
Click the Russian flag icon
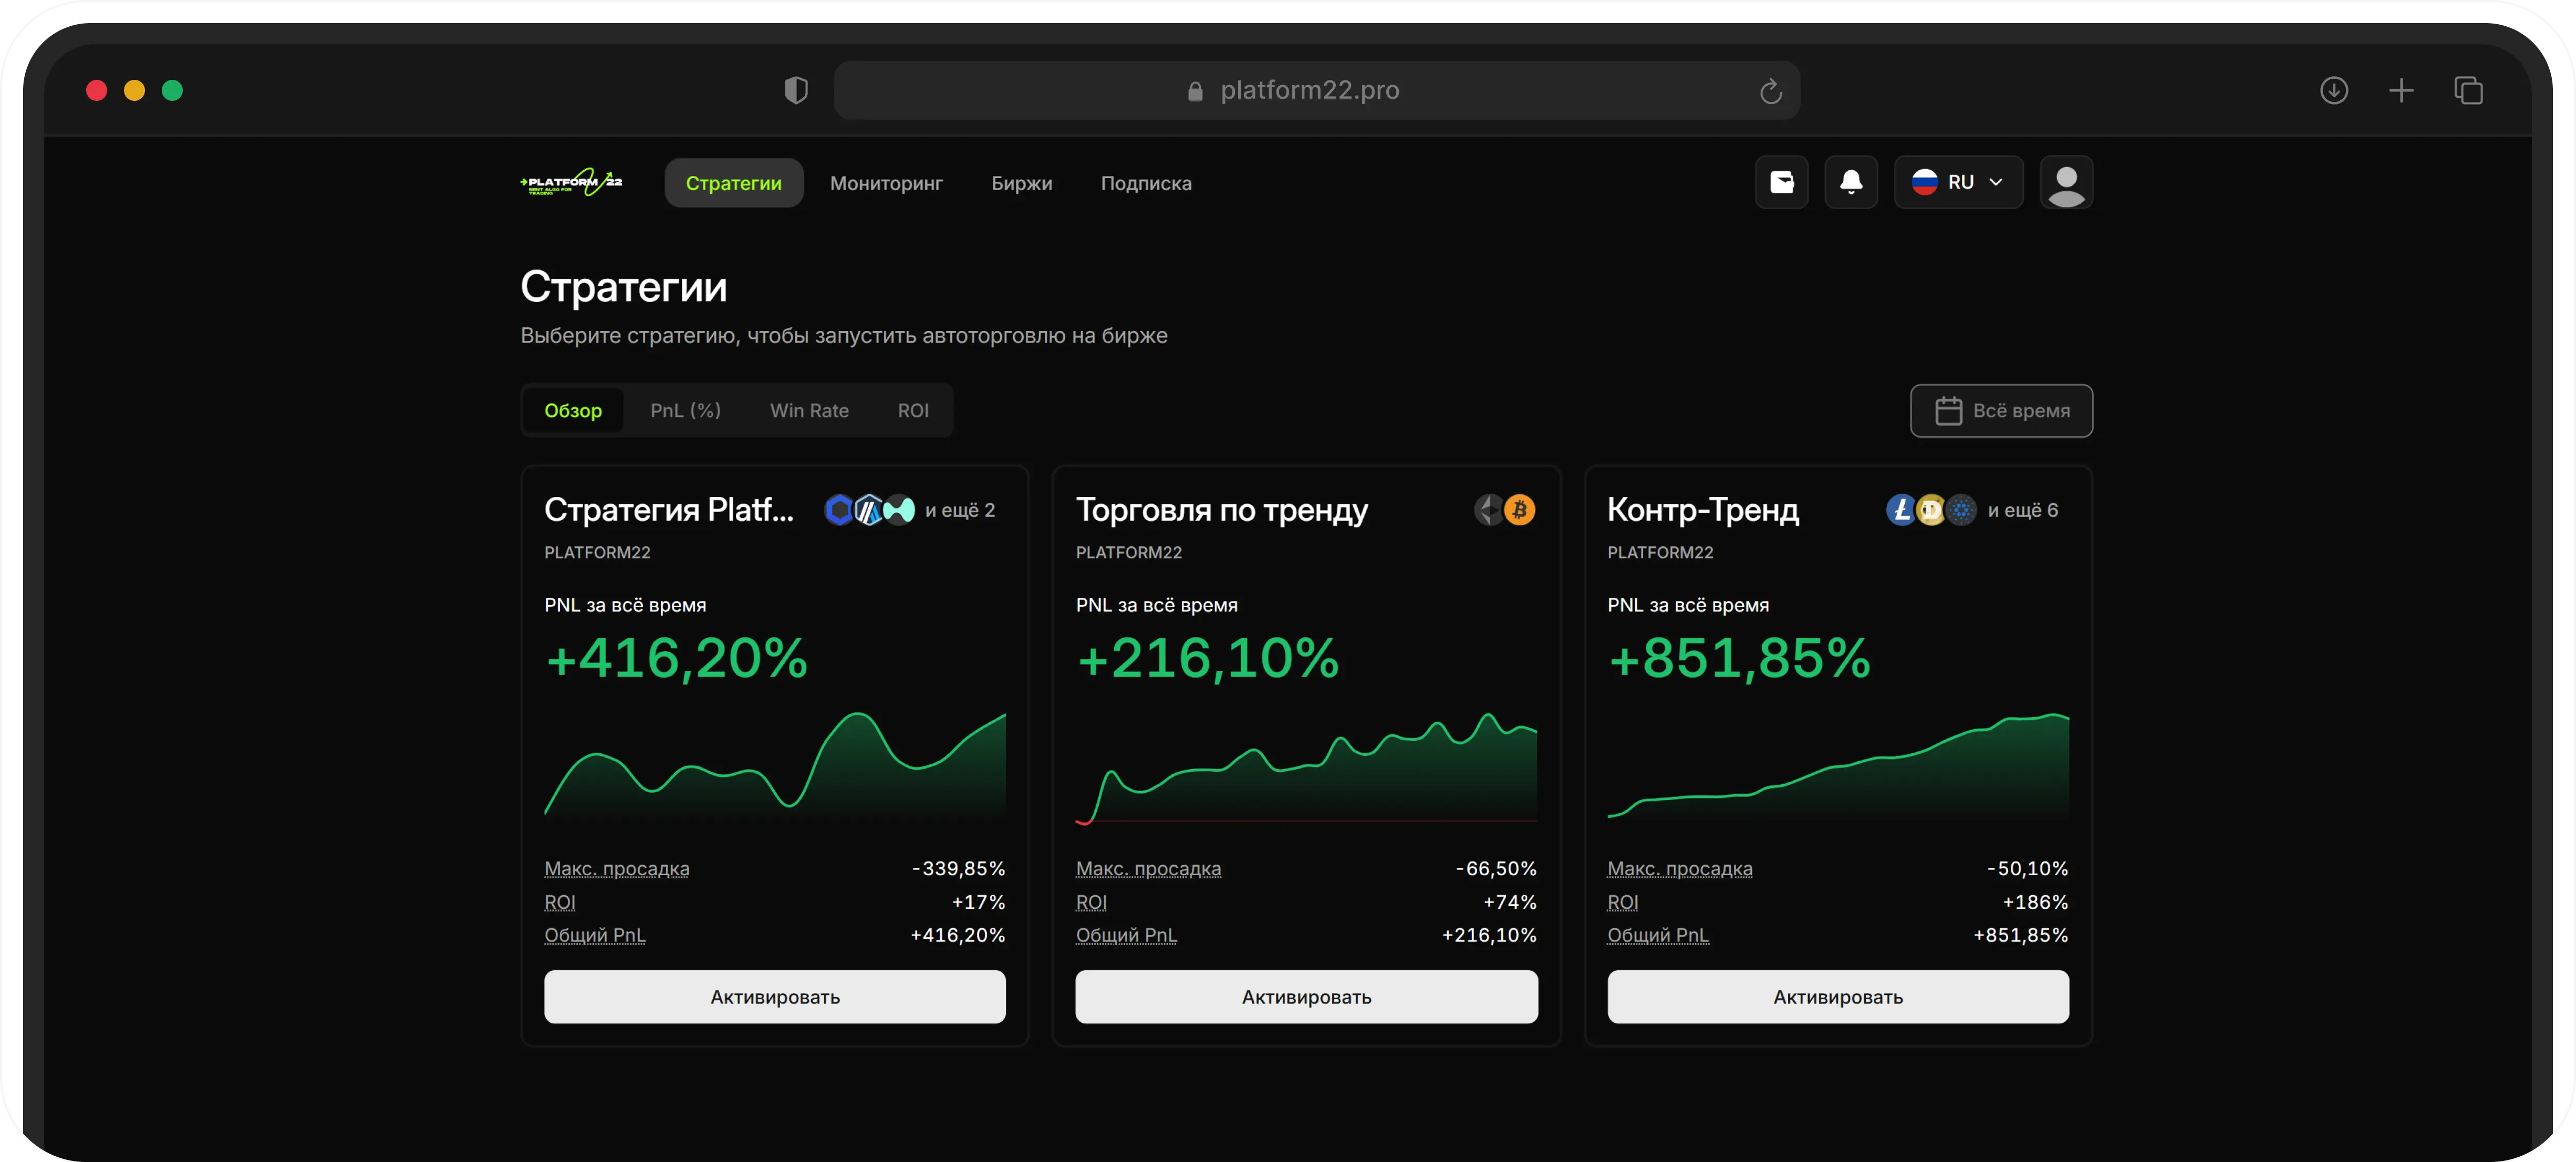pos(1924,182)
